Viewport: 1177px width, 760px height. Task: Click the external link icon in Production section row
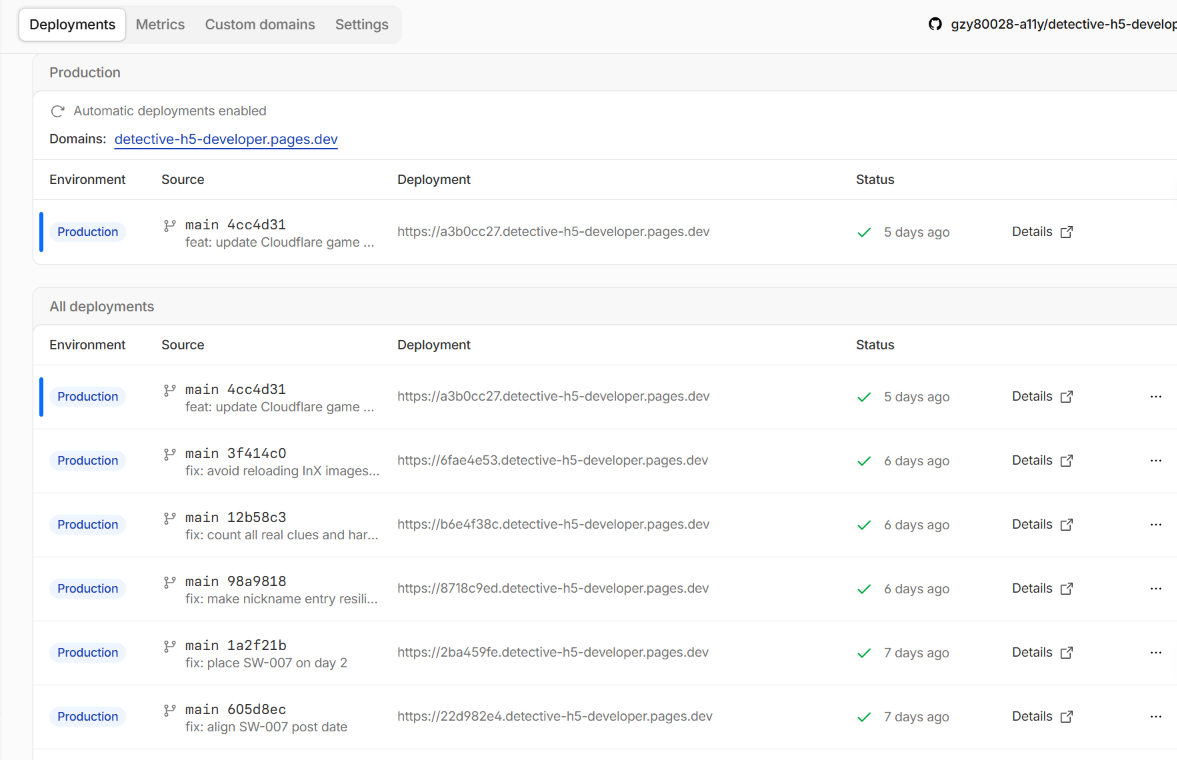pyautogui.click(x=1067, y=232)
